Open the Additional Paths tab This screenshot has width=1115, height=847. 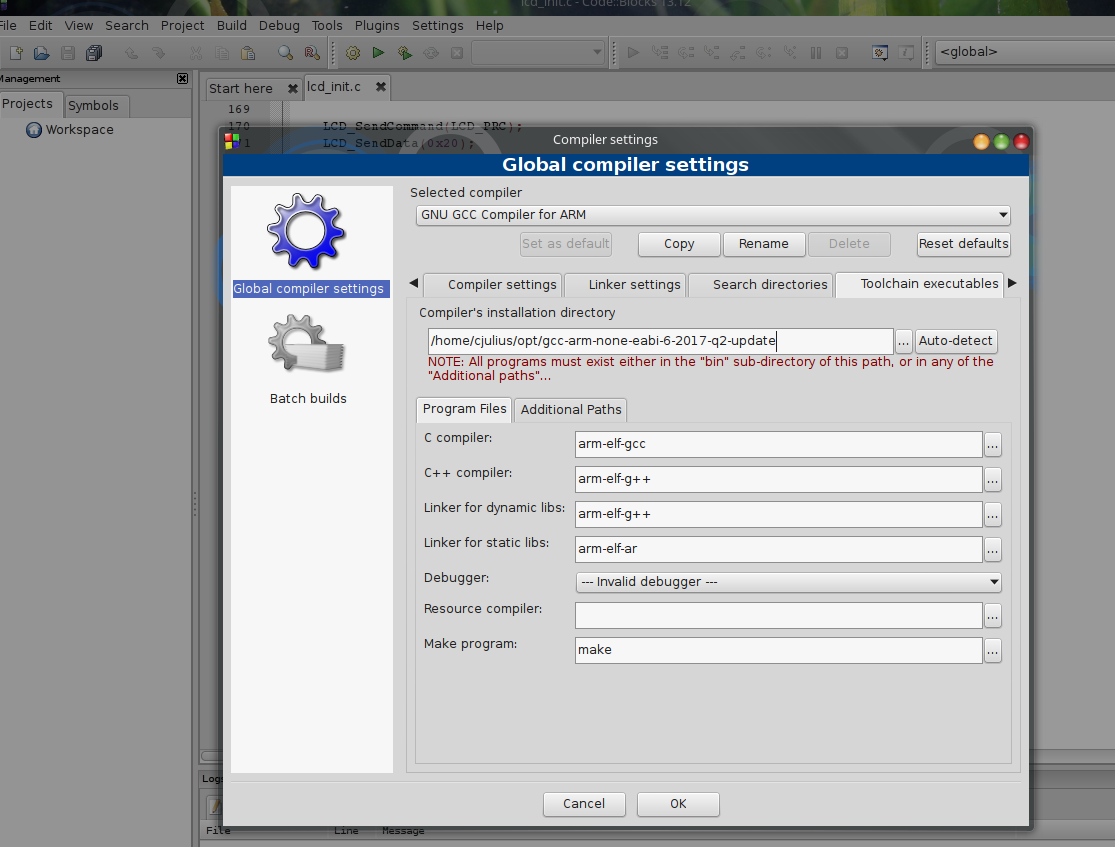pyautogui.click(x=570, y=410)
